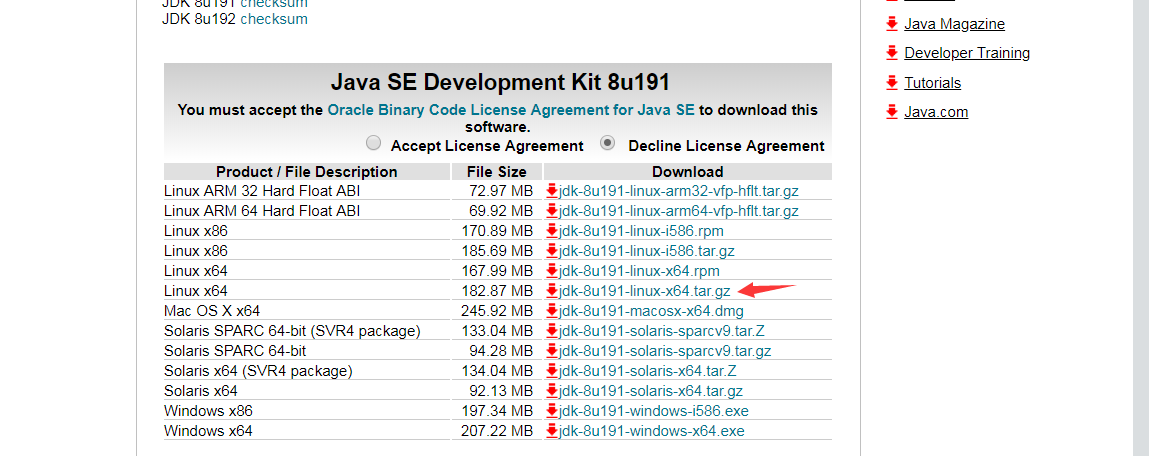Click download icon beside jdk-8u191-macosx-x64.dmg
This screenshot has height=456, width=1149.
click(553, 311)
